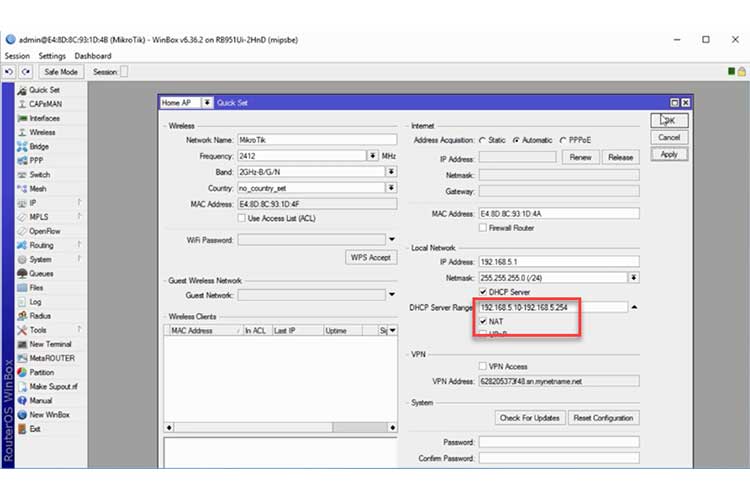Viewport: 750px width, 500px height.
Task: Open the Interfaces sidebar item
Action: [44, 118]
